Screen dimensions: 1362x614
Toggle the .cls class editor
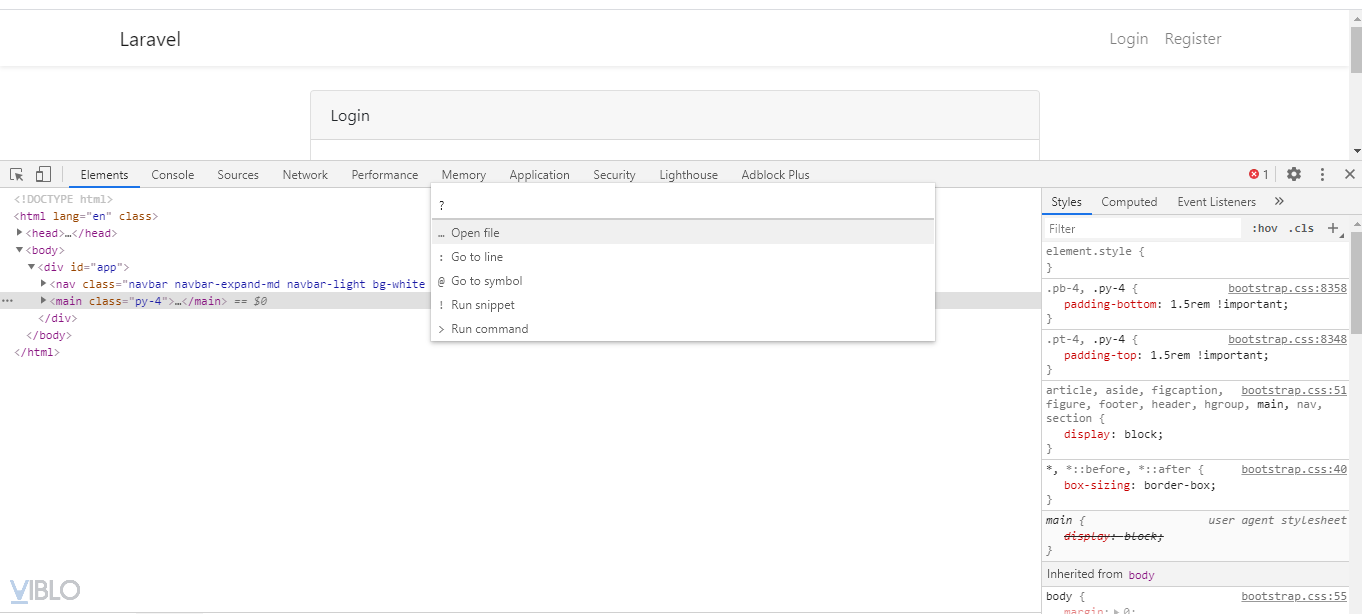click(x=1301, y=228)
